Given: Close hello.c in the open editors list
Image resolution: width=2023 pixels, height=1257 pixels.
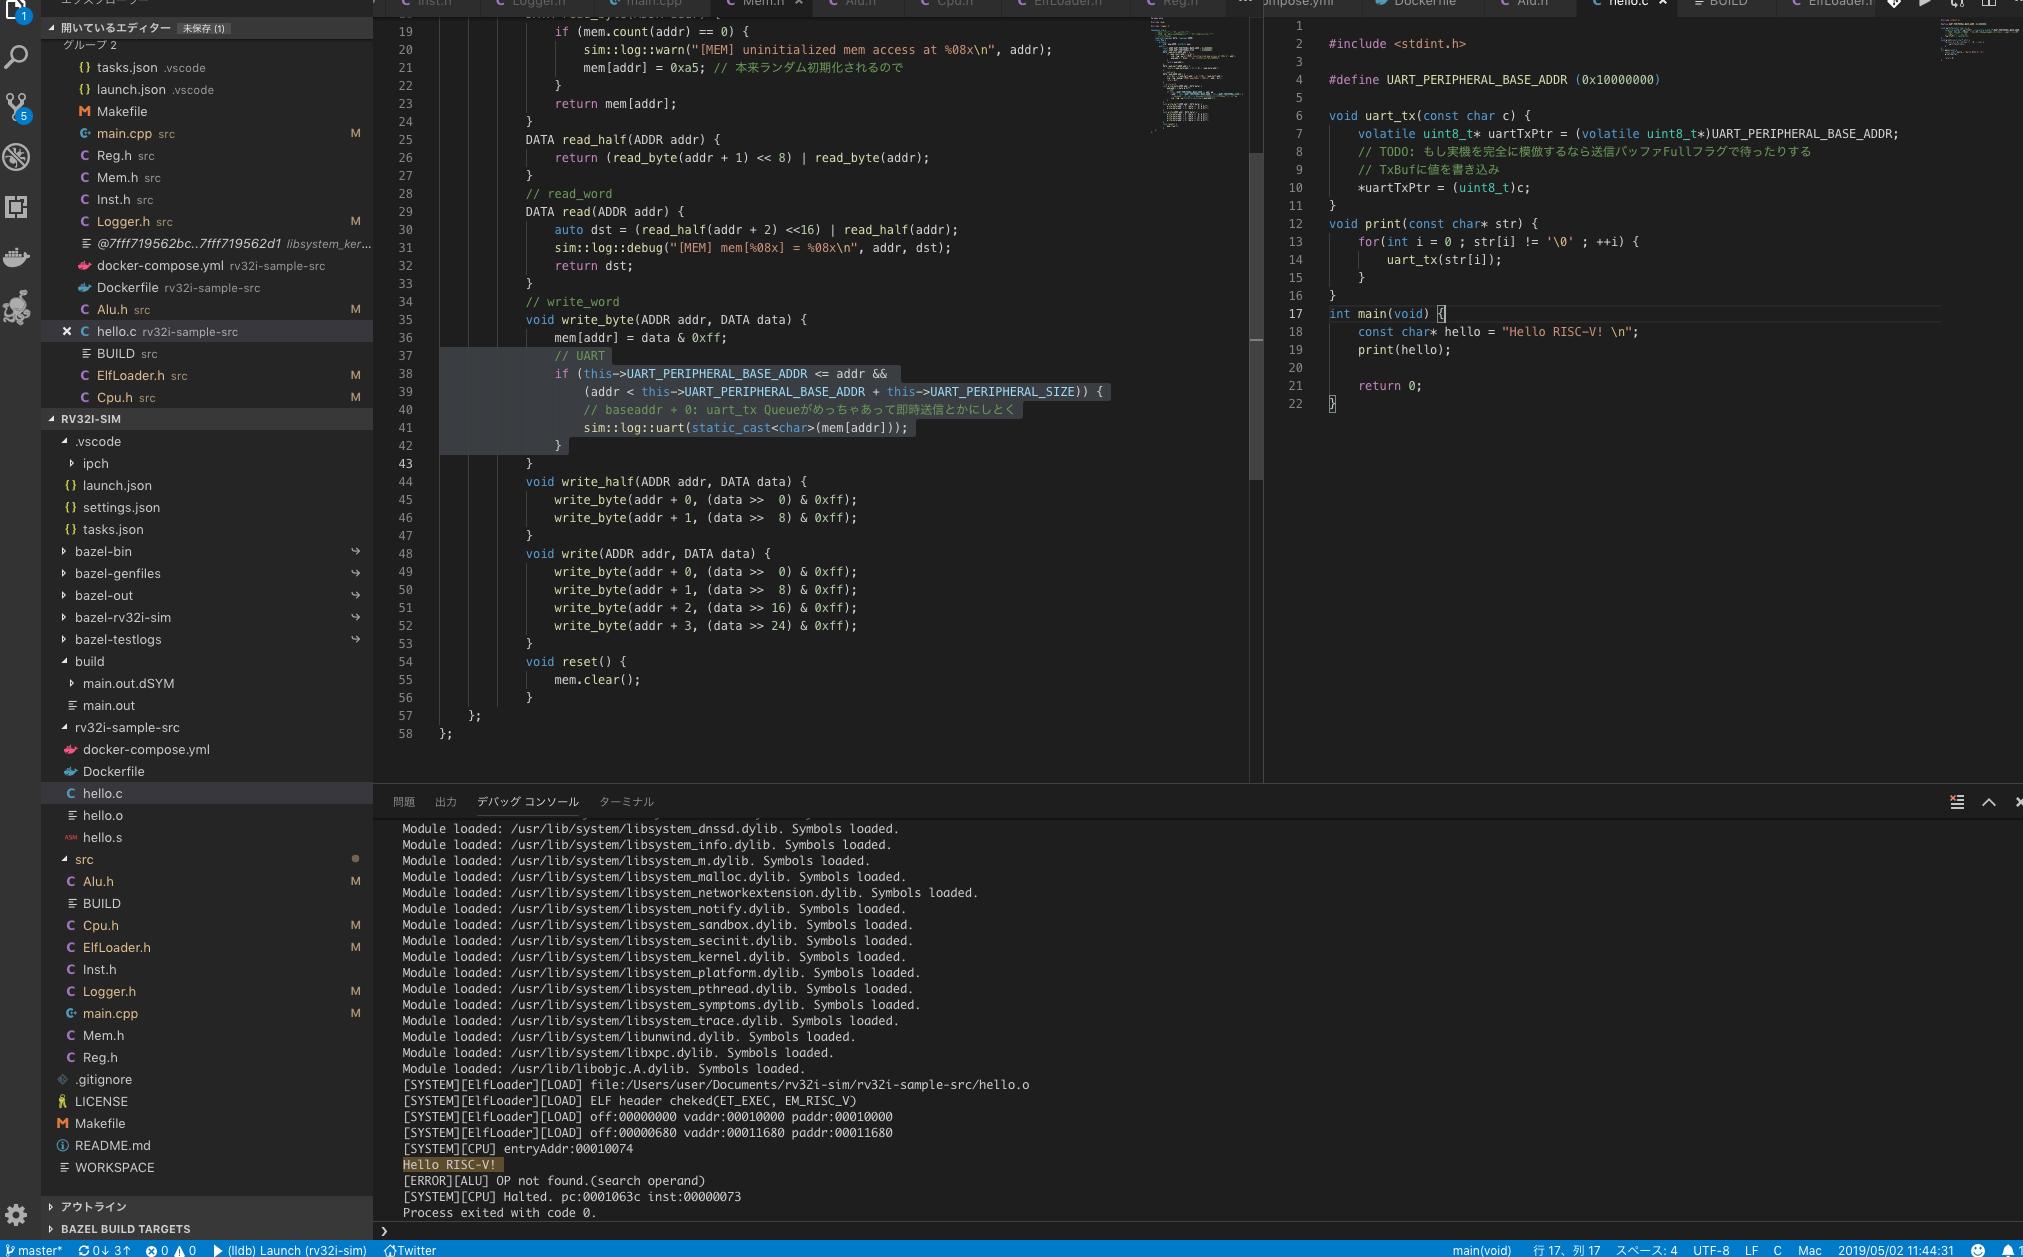Looking at the screenshot, I should pos(67,331).
